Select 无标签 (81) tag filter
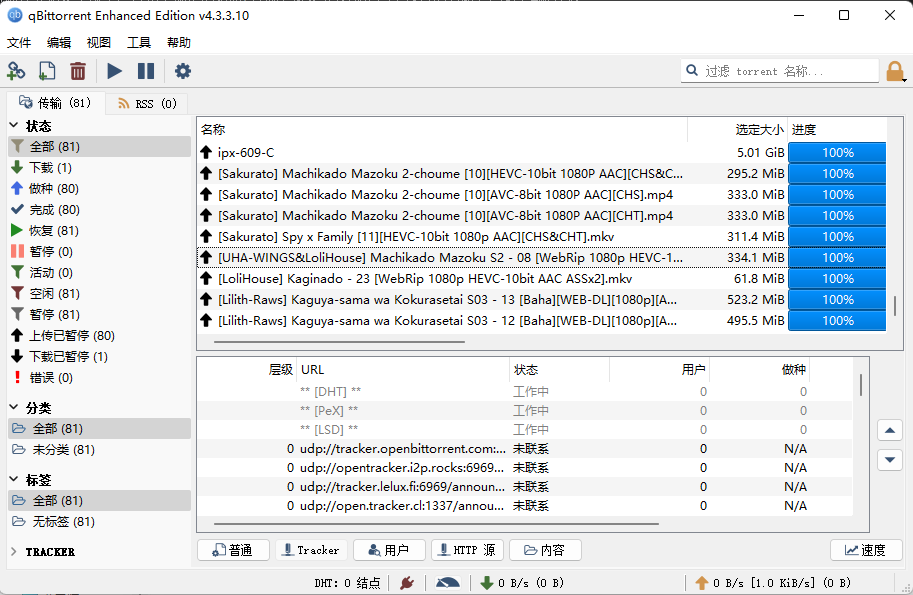Screen dimensions: 913x595 pyautogui.click(x=100, y=522)
